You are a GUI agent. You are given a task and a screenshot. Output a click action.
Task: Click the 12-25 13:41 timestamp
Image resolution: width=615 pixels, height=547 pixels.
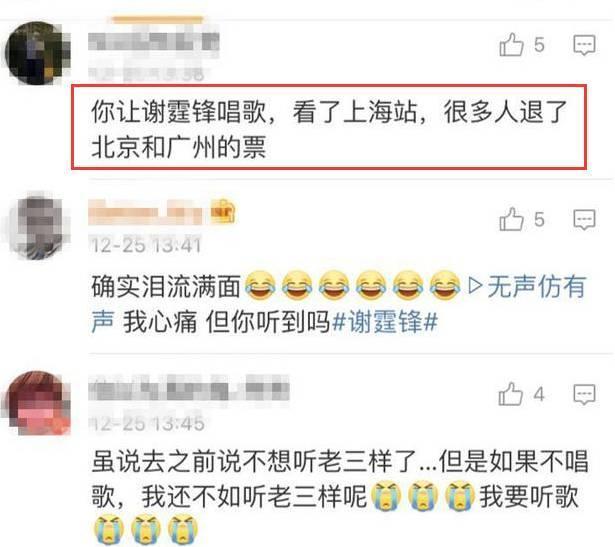(146, 246)
